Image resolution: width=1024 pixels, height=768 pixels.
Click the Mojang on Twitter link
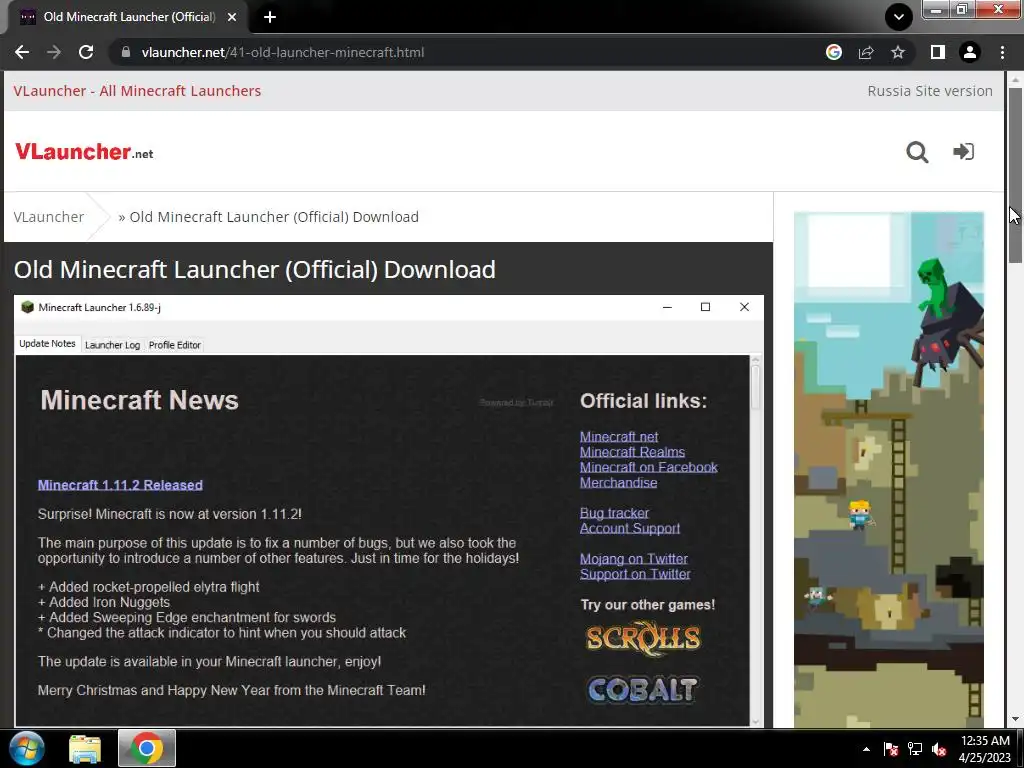click(x=633, y=558)
